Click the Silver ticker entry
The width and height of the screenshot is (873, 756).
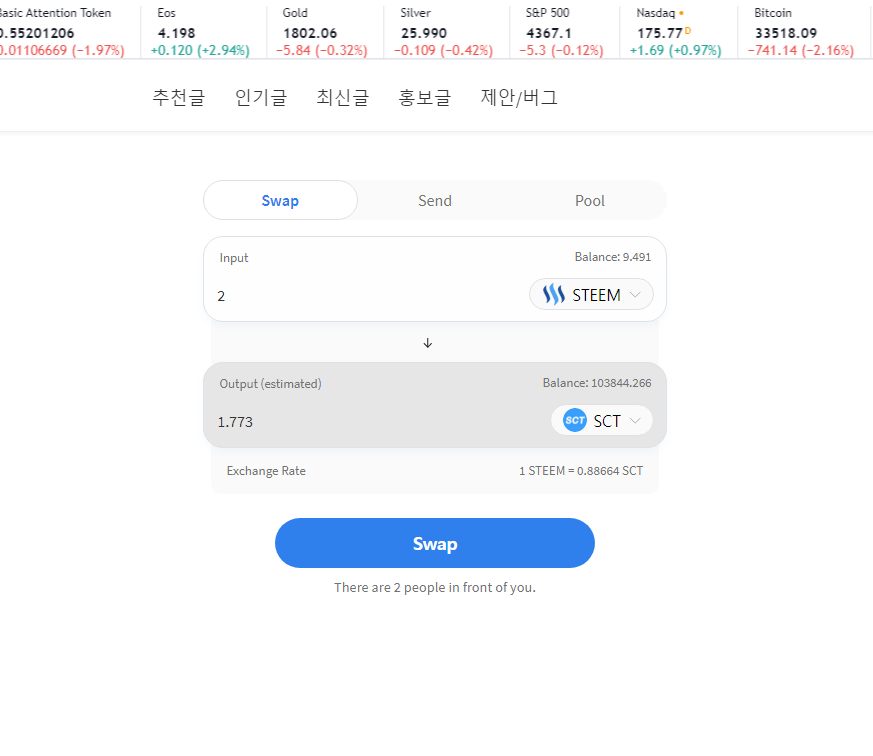446,31
